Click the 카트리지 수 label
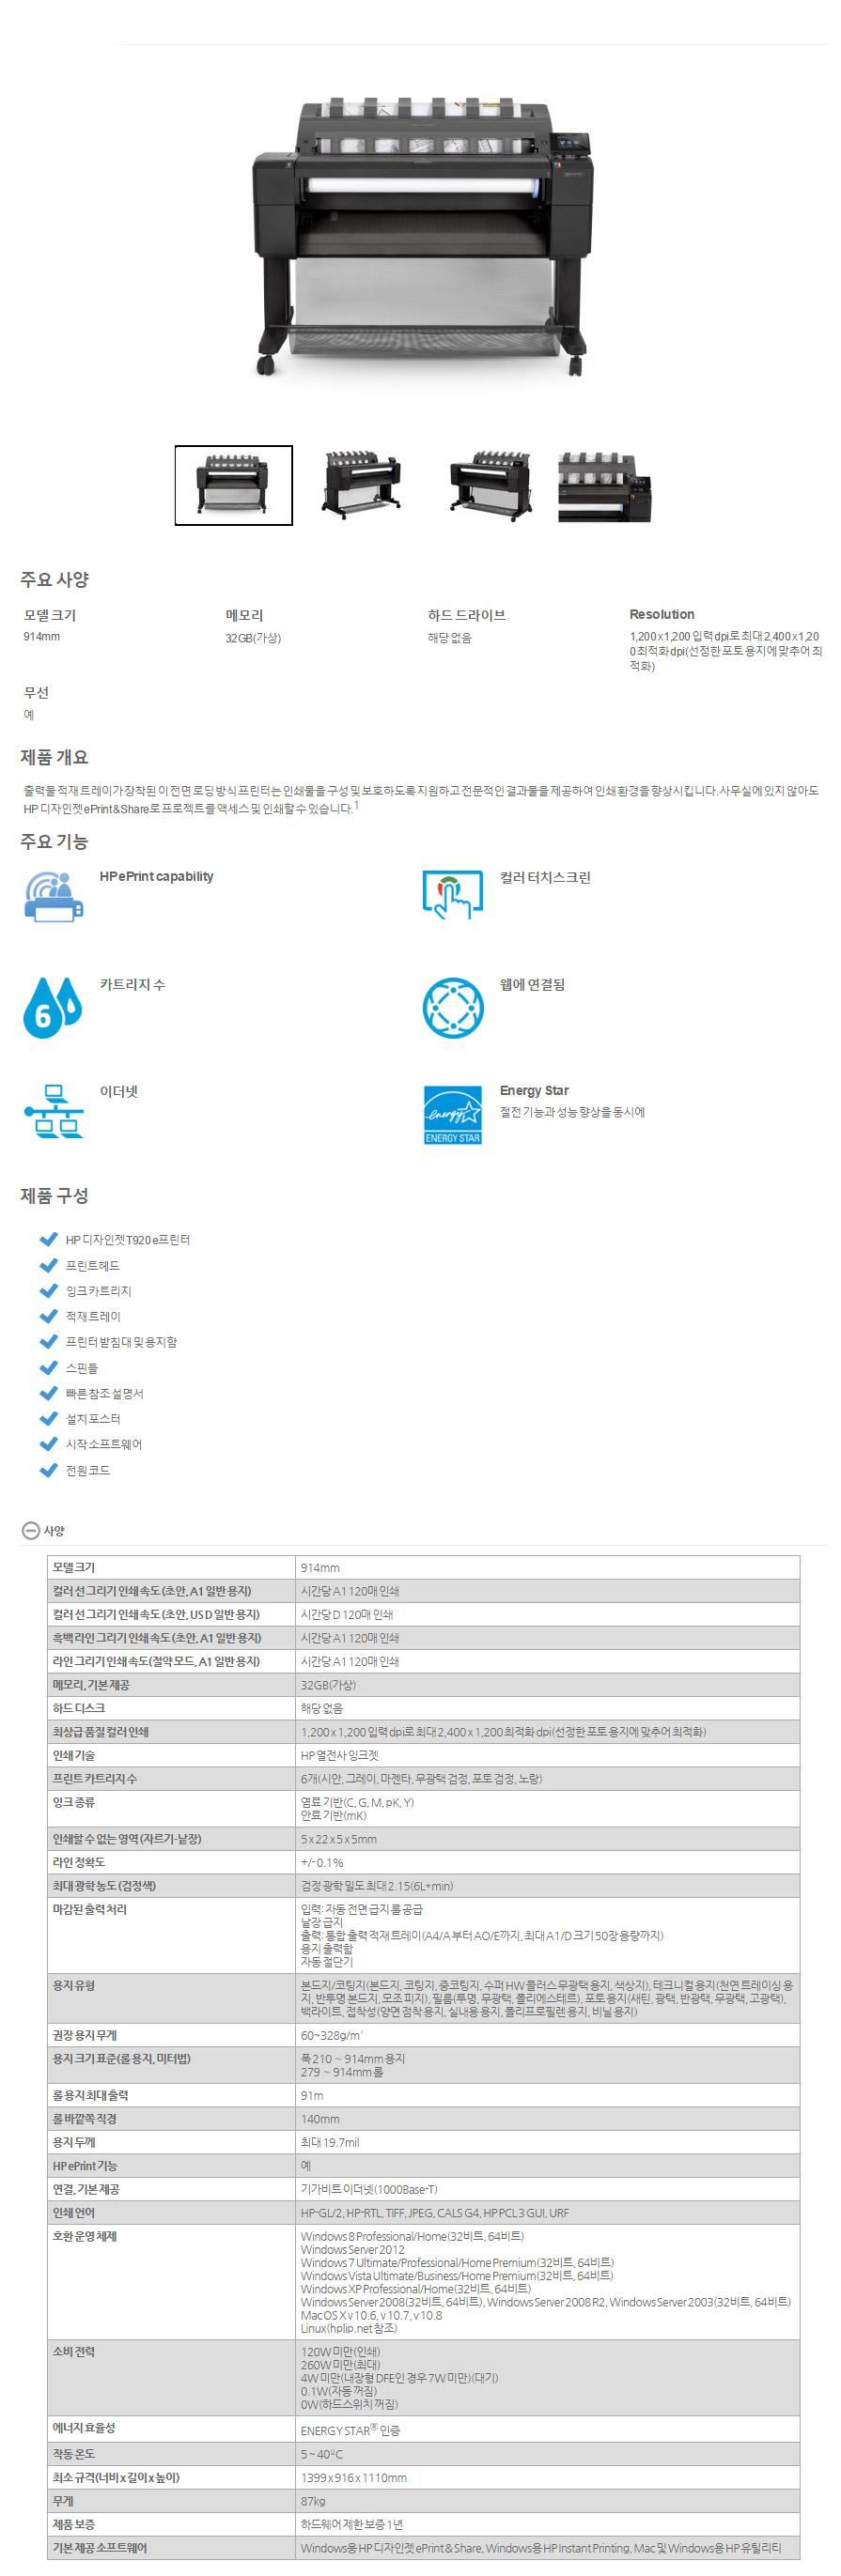The width and height of the screenshot is (841, 2576). coord(132,984)
